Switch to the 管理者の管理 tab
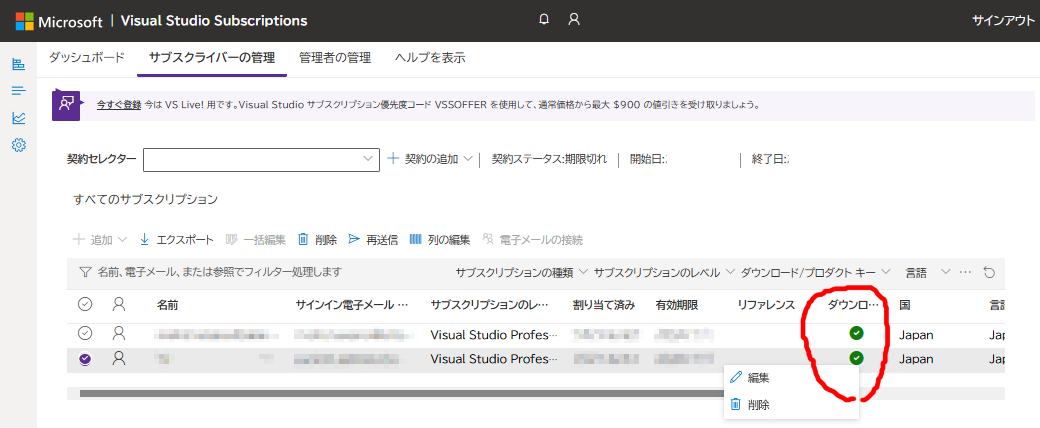 point(334,58)
